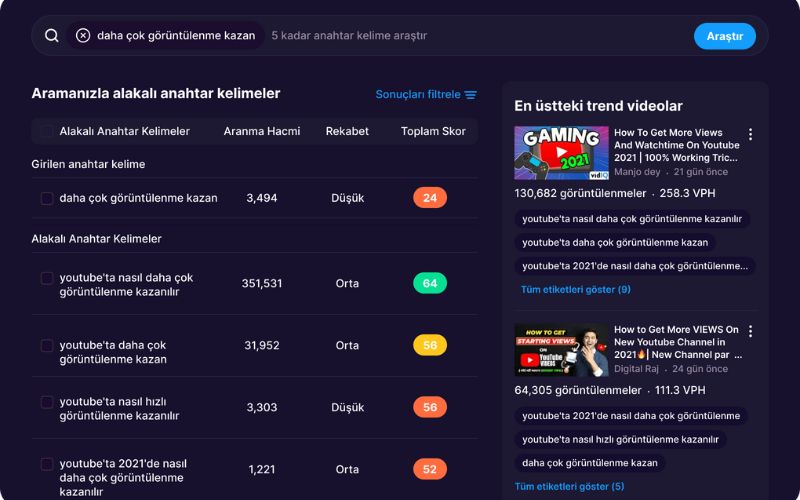This screenshot has height=500, width=800.
Task: Toggle the select-all checkbox in table header
Action: (47, 131)
